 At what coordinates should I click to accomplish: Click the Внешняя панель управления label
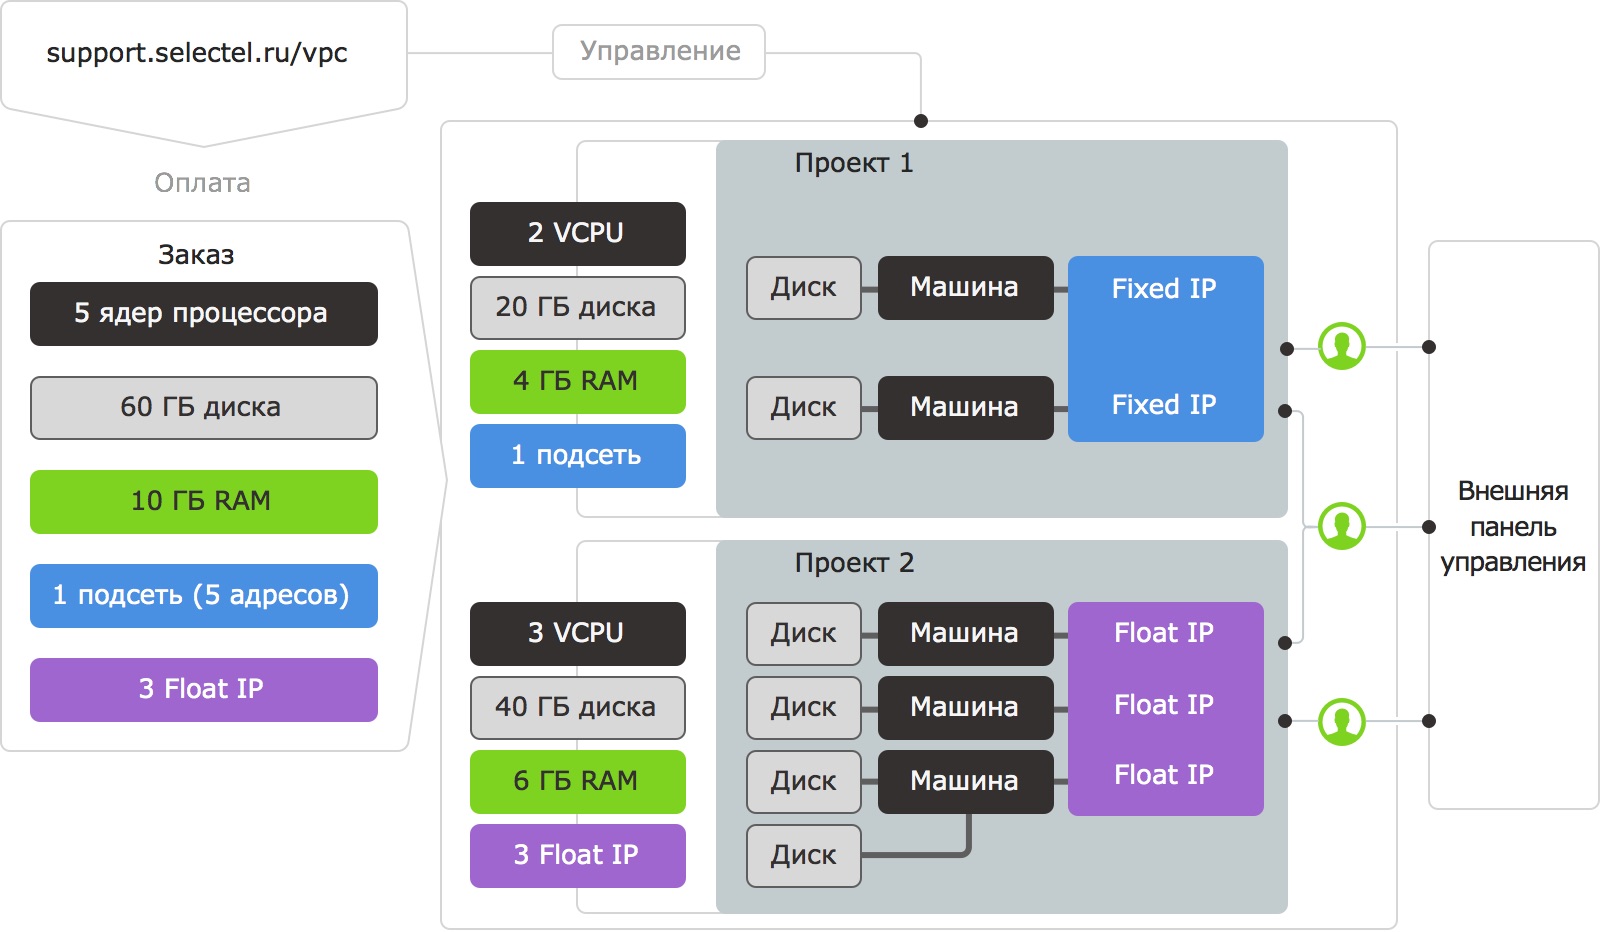(x=1513, y=527)
